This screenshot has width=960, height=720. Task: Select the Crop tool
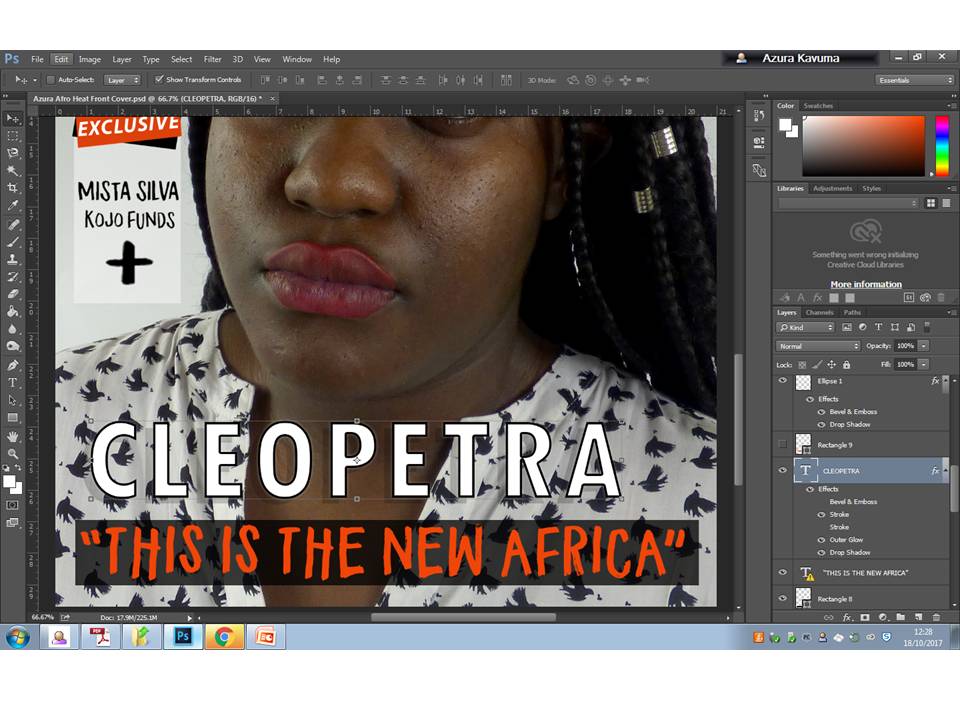[12, 188]
